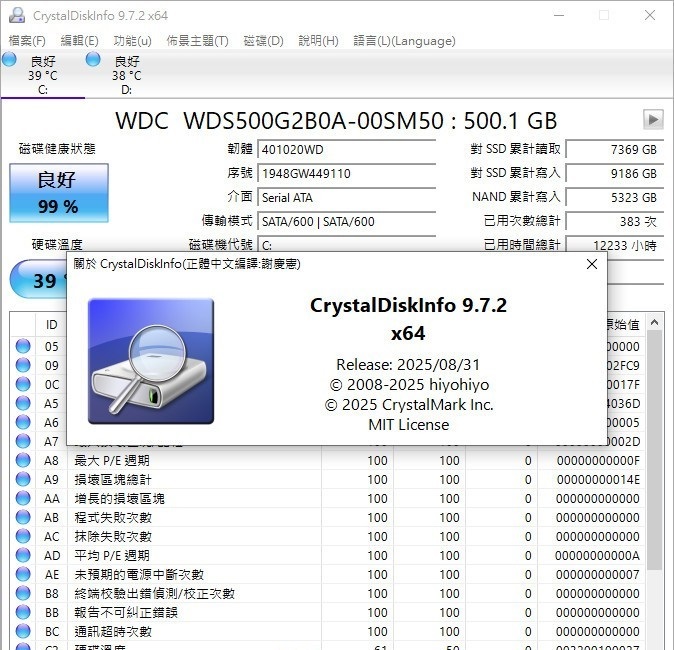The height and width of the screenshot is (650, 674).
Task: Click the power-on hours value 12233 小時
Action: pyautogui.click(x=614, y=245)
